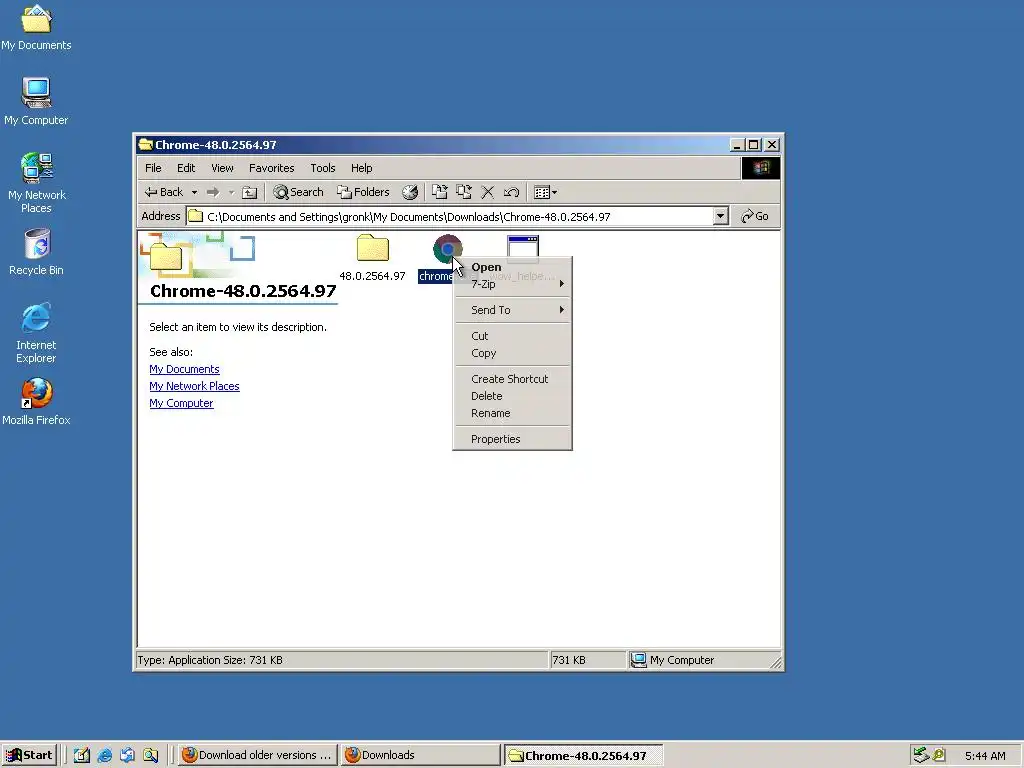Toggle the Folders pane button
The width and height of the screenshot is (1024, 768).
point(363,192)
